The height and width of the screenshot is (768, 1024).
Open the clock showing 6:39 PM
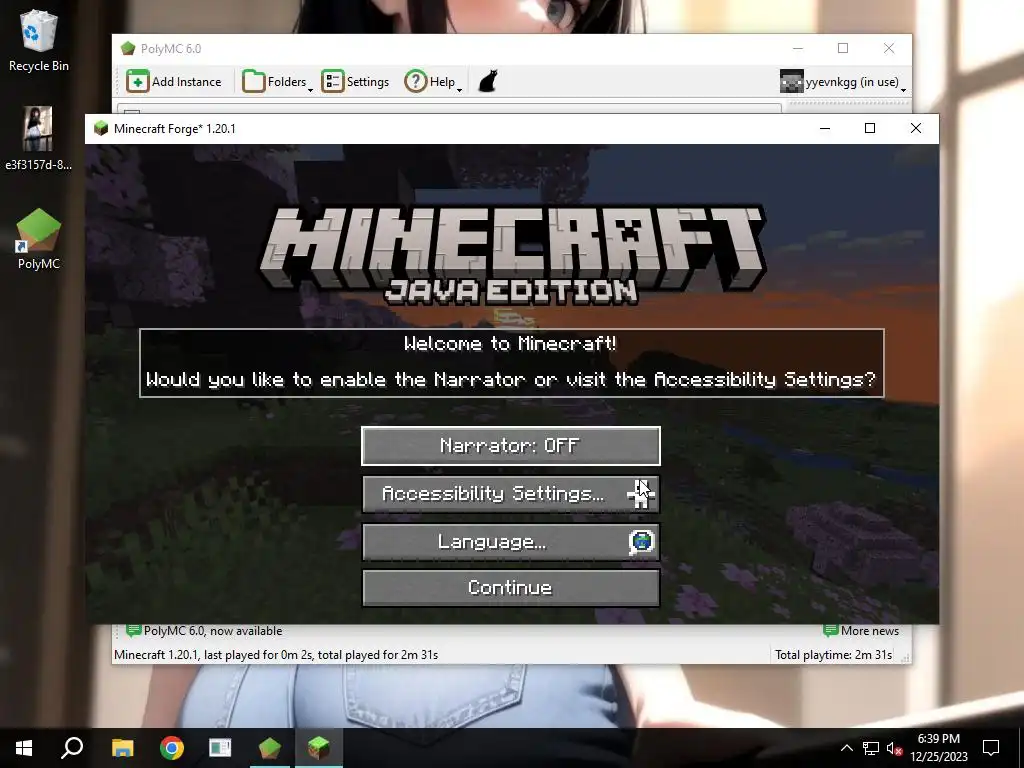pyautogui.click(x=939, y=748)
